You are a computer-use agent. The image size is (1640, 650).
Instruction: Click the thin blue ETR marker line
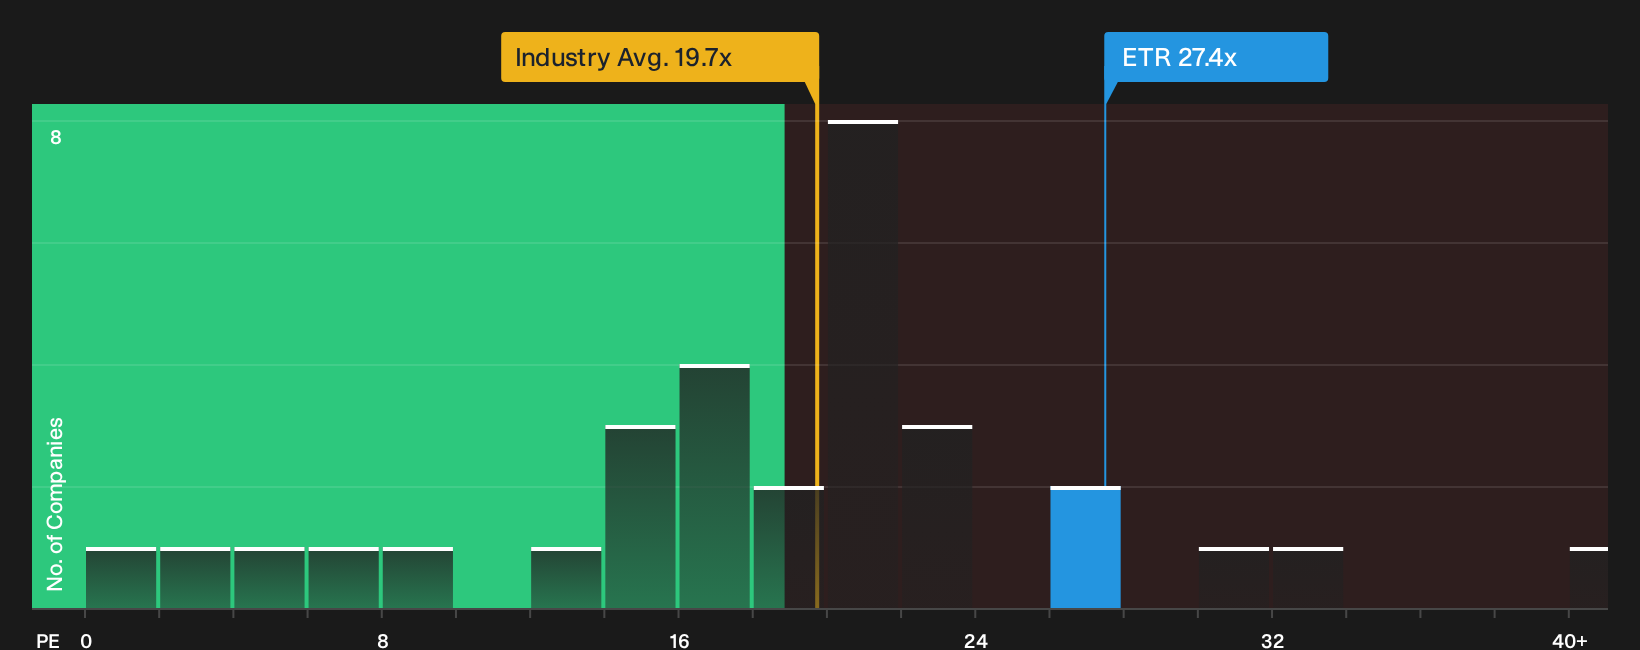point(1105,295)
